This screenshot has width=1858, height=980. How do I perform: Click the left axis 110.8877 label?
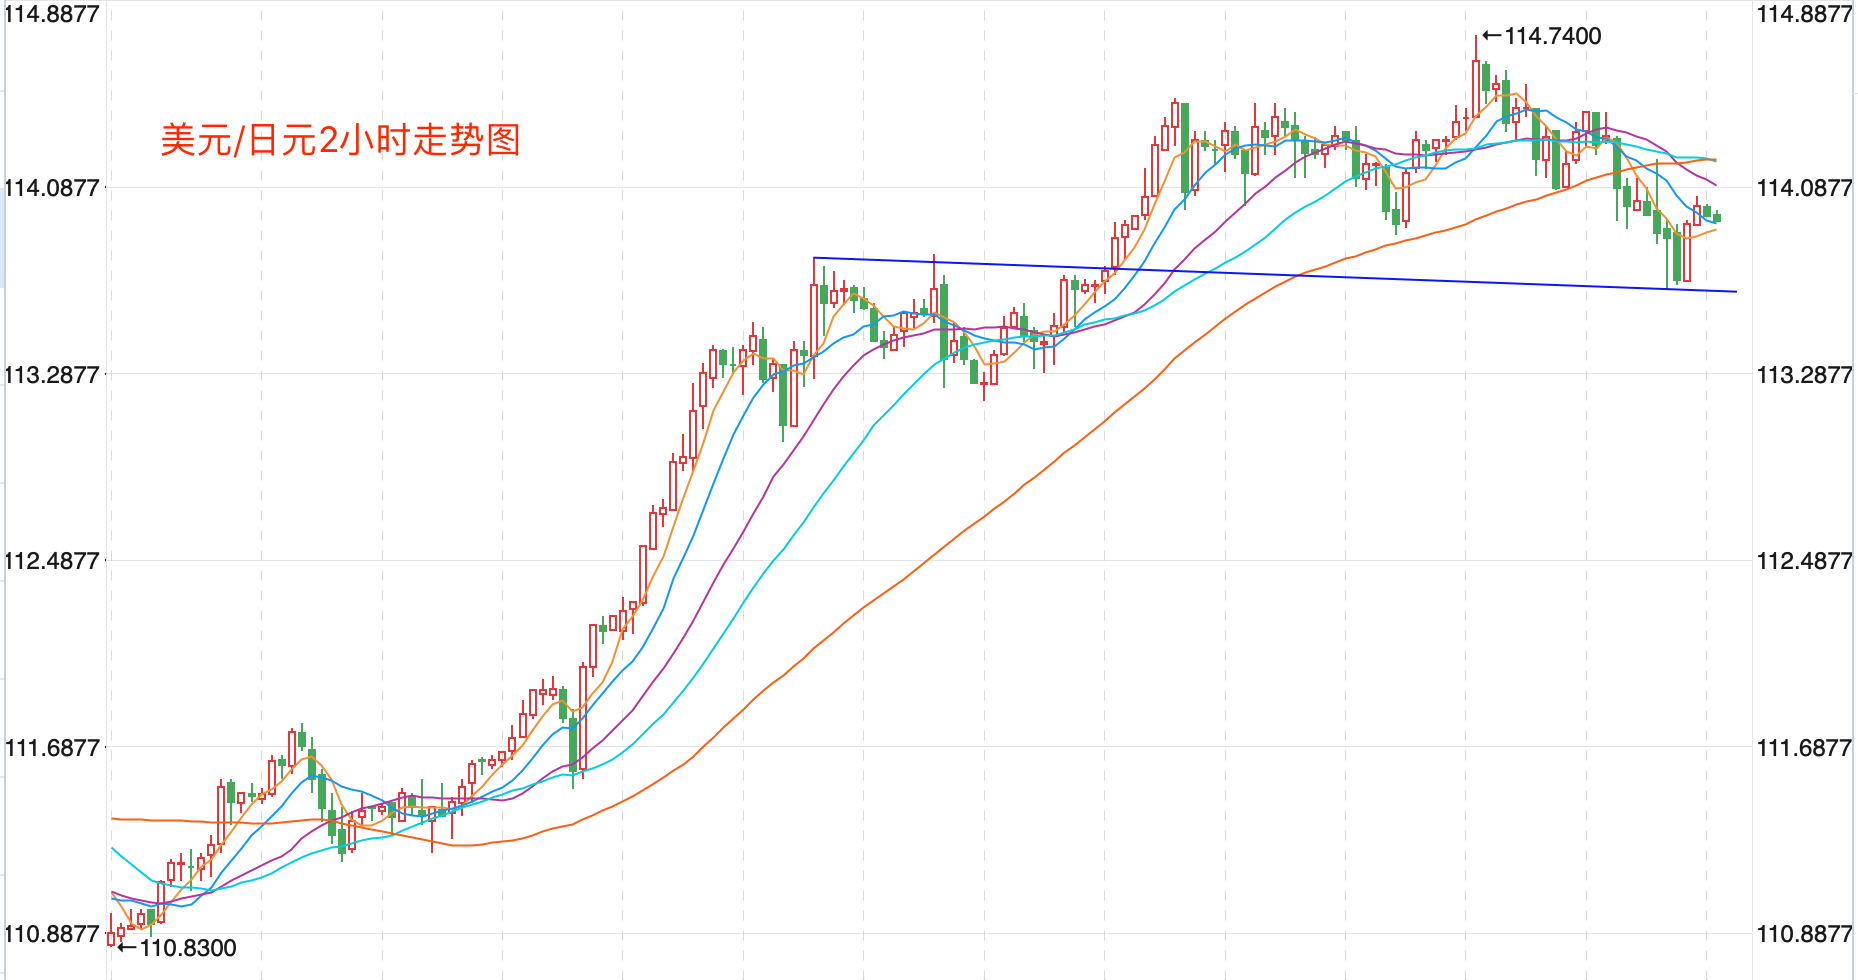(52, 934)
